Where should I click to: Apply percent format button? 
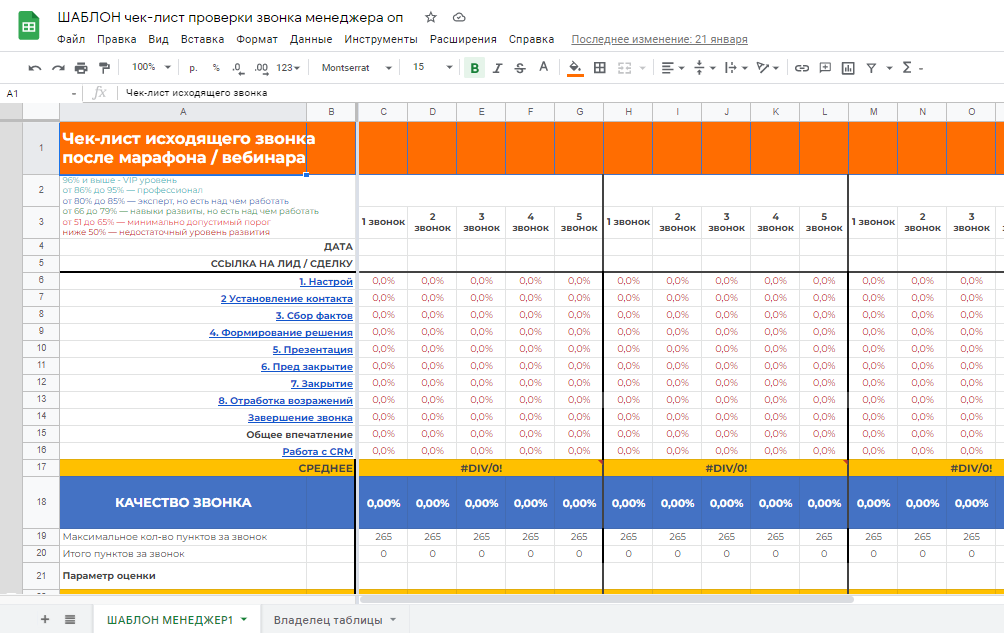216,68
